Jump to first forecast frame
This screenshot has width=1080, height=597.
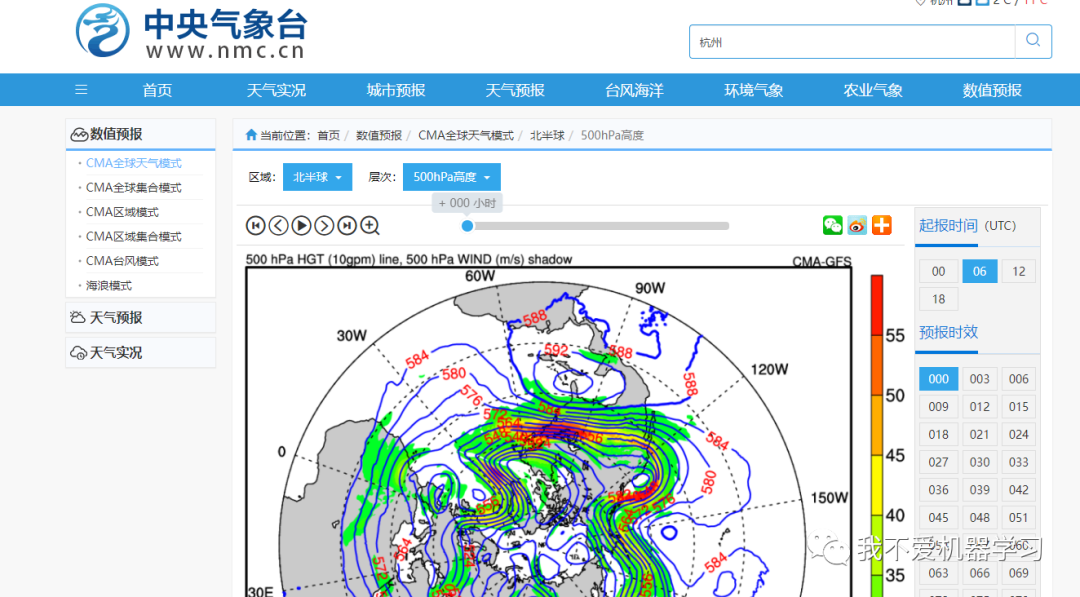[x=255, y=225]
